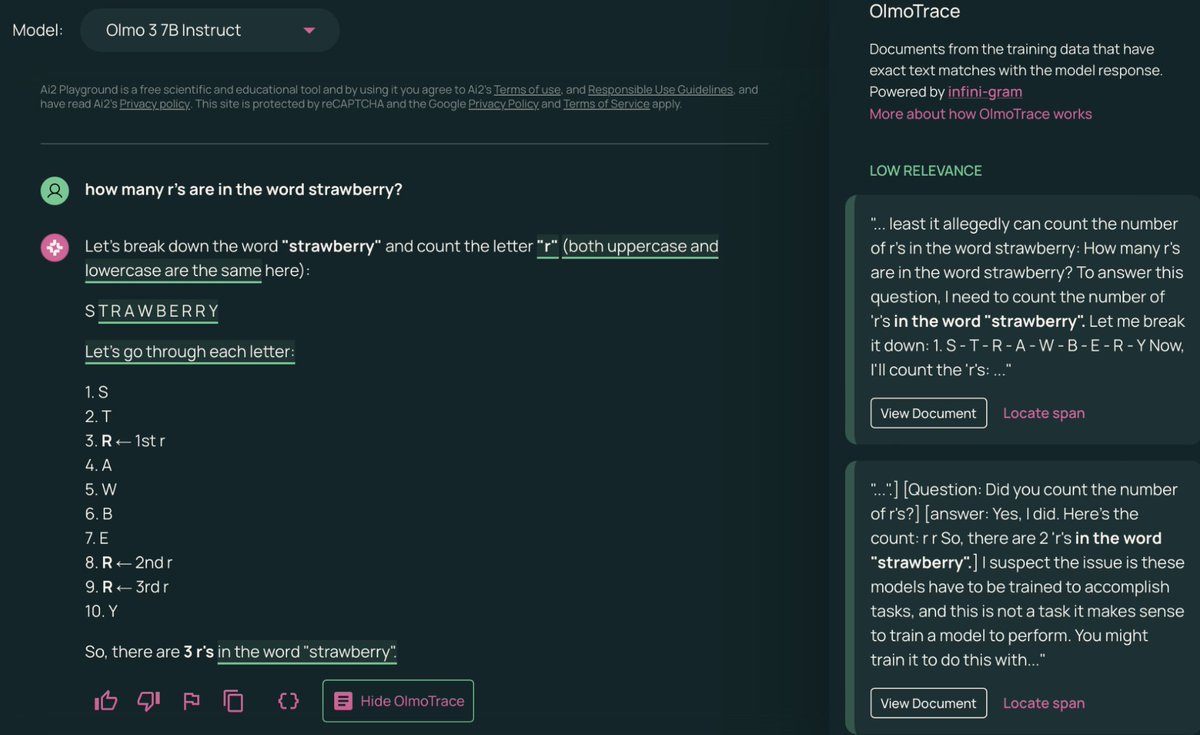
Task: View Document of first strawberry match card
Action: [928, 413]
